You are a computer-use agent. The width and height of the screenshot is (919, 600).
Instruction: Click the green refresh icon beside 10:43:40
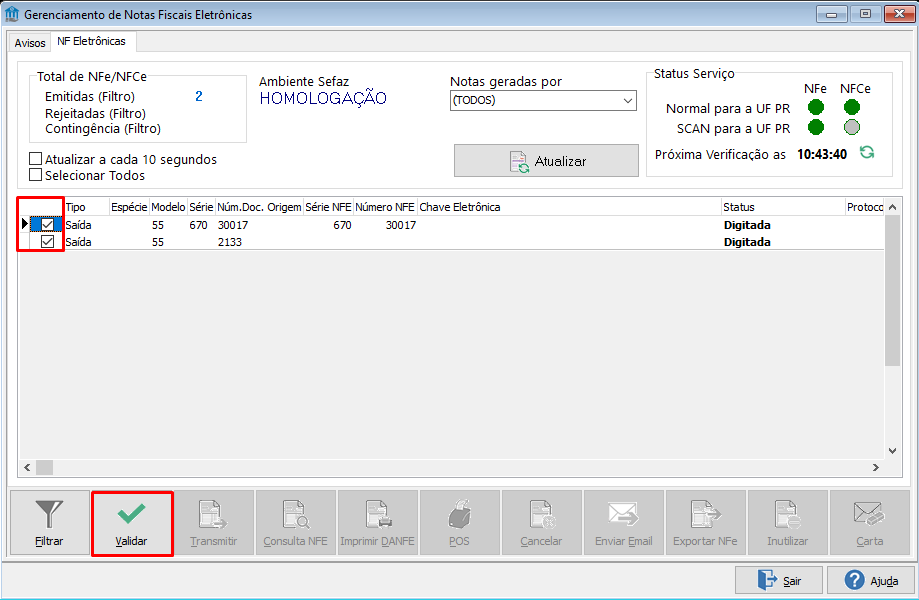867,153
